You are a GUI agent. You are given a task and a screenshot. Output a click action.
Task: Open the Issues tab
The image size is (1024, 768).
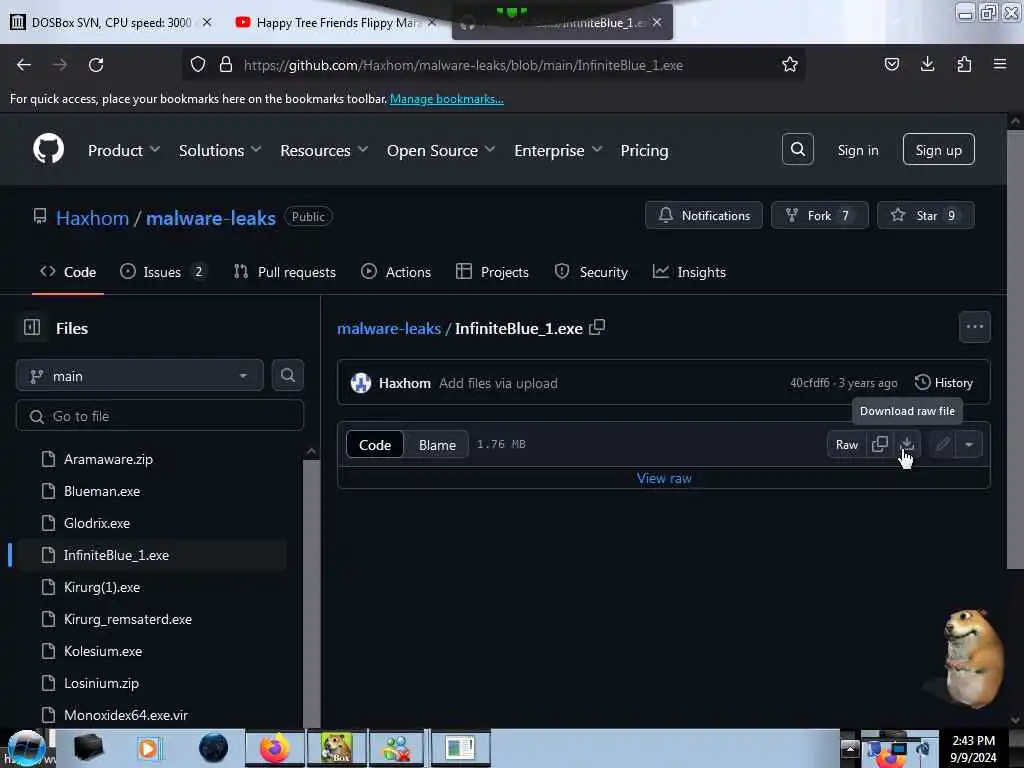click(162, 272)
